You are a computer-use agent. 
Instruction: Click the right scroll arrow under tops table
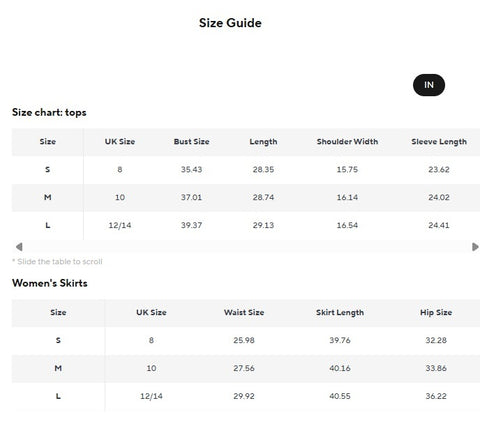coord(475,247)
